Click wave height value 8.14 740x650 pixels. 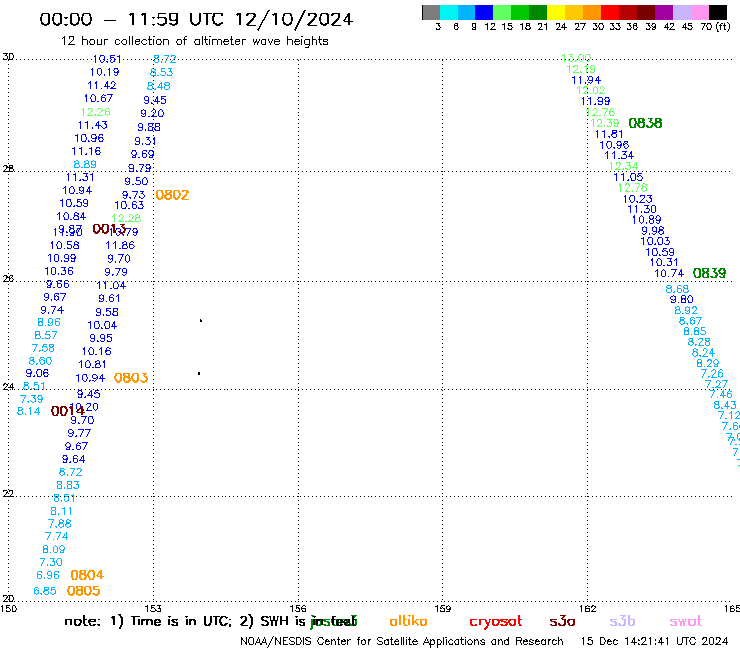[29, 411]
